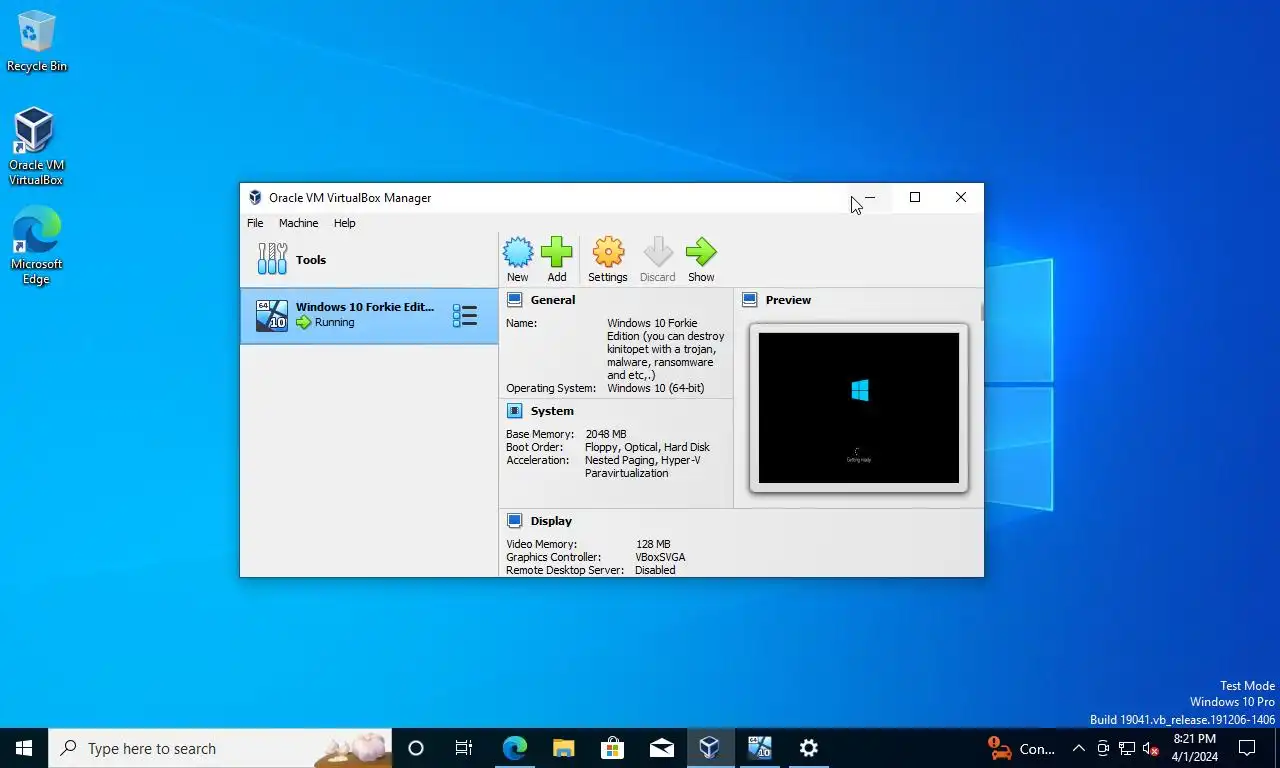This screenshot has height=768, width=1280.
Task: Select the Tools wrench icon
Action: click(x=272, y=259)
